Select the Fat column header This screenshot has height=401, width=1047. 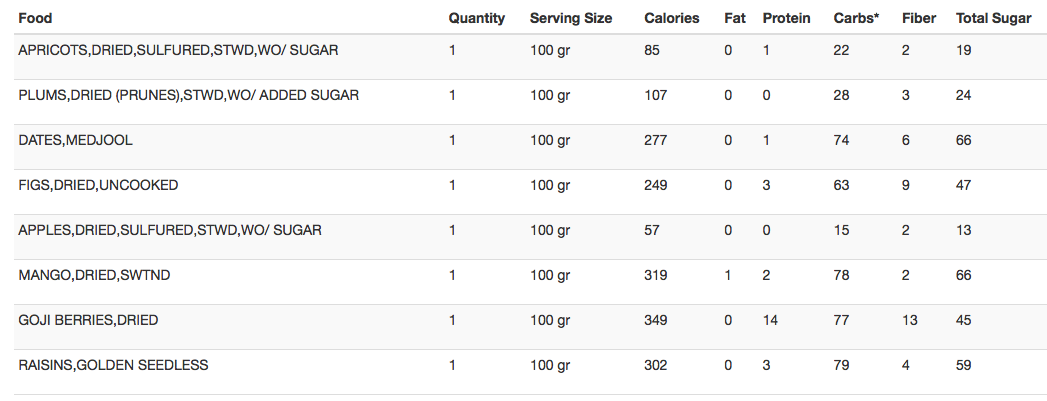pos(735,19)
